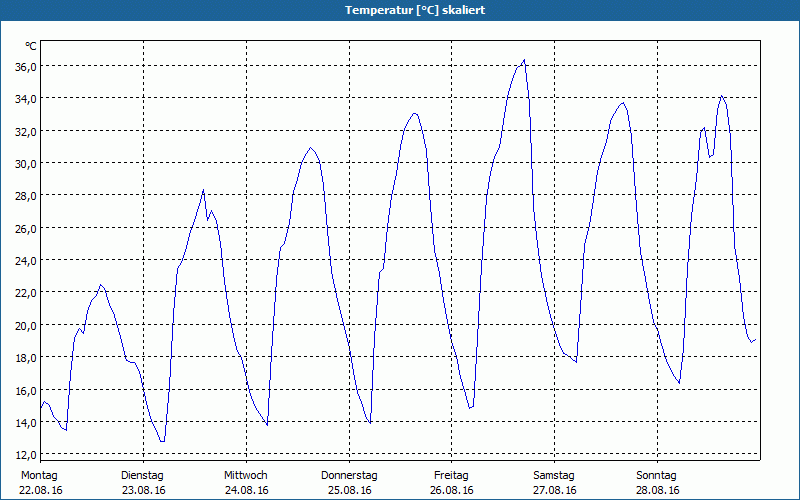Click the 23.08.16 date label
800x500 pixels.
(x=143, y=490)
